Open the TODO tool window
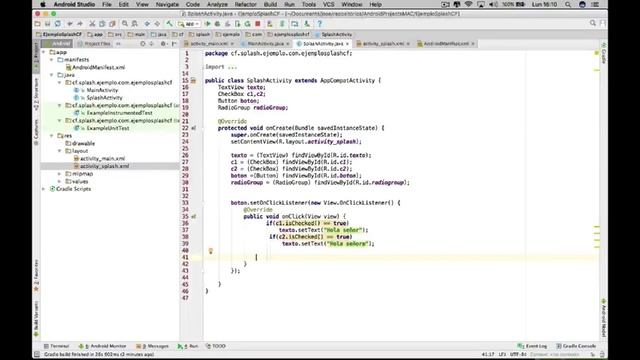This screenshot has width=640, height=360. [216, 346]
